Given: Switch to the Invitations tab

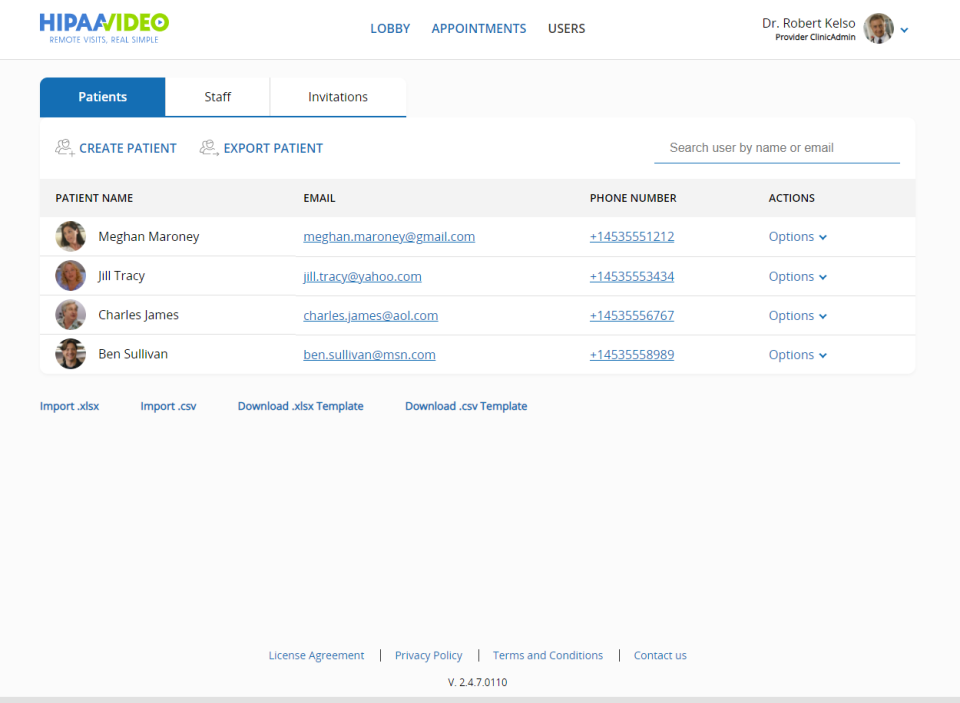Looking at the screenshot, I should pos(338,97).
